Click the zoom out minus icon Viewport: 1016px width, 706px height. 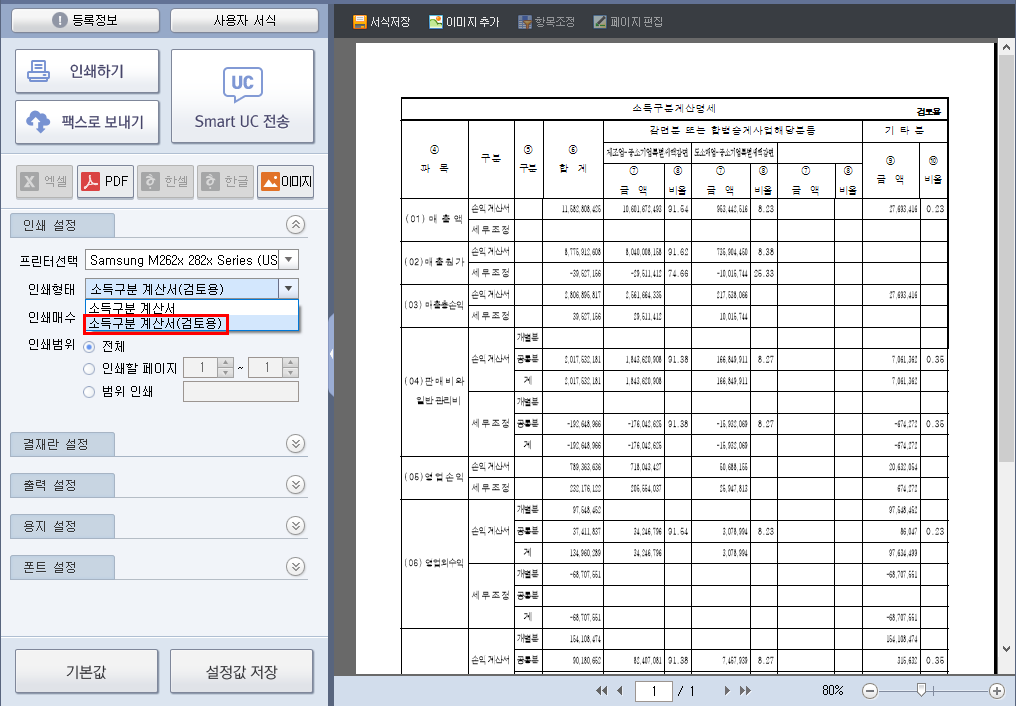870,691
